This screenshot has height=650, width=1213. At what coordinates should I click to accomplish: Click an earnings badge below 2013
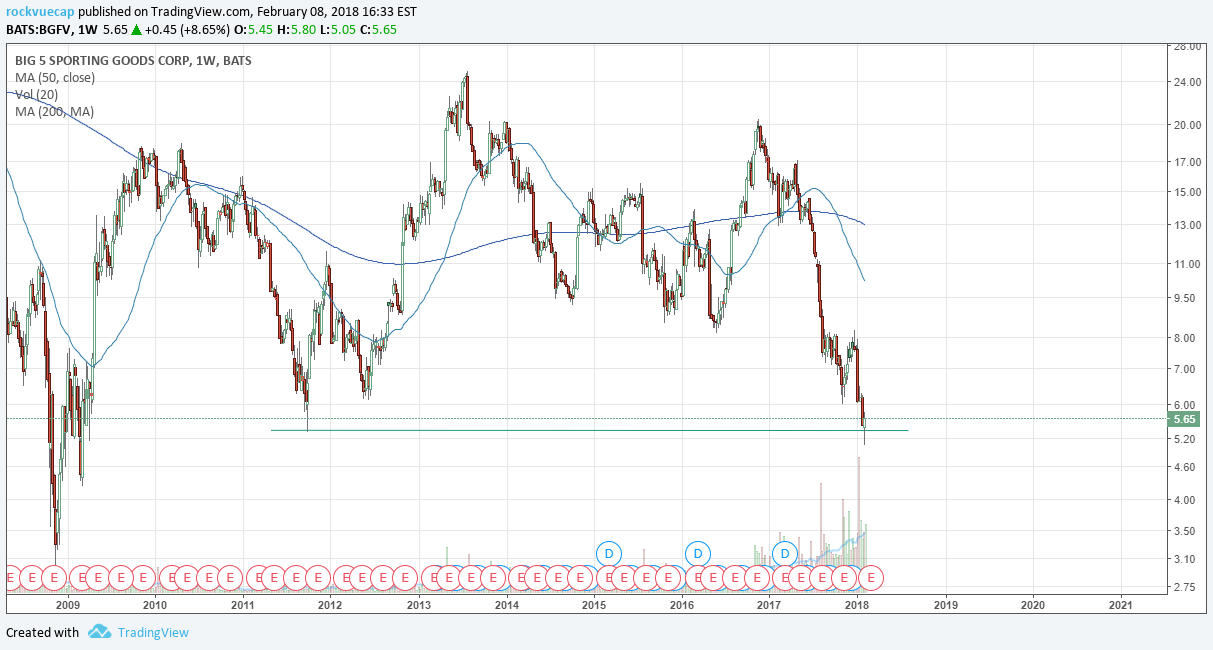pyautogui.click(x=435, y=577)
